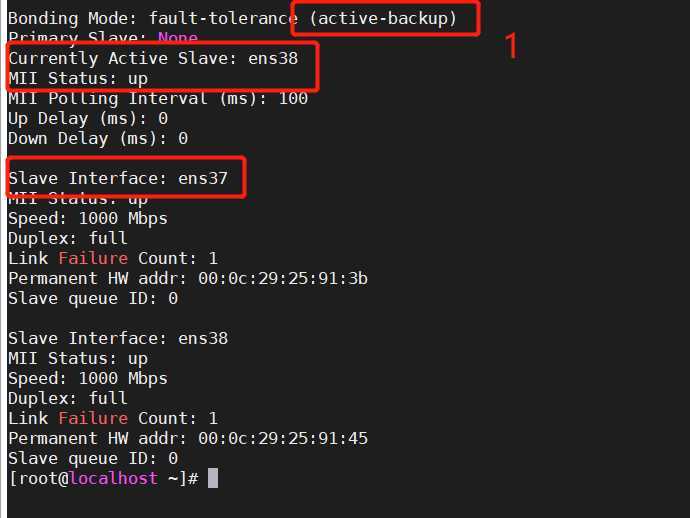
Task: Click the Slave Interface: ens37 line
Action: point(118,178)
